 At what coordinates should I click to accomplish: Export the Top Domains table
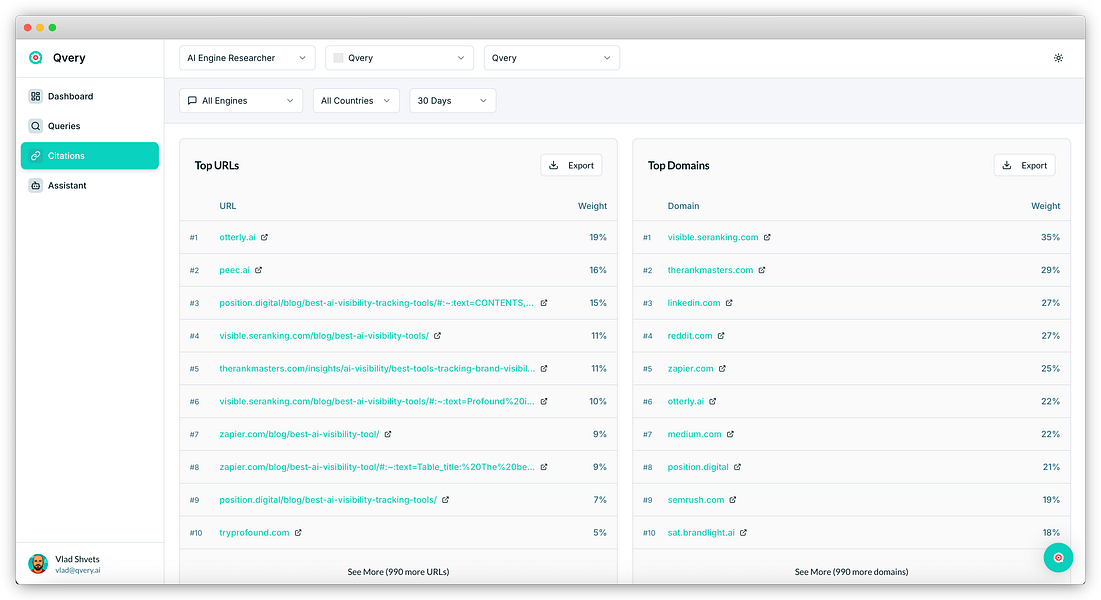[x=1024, y=165]
